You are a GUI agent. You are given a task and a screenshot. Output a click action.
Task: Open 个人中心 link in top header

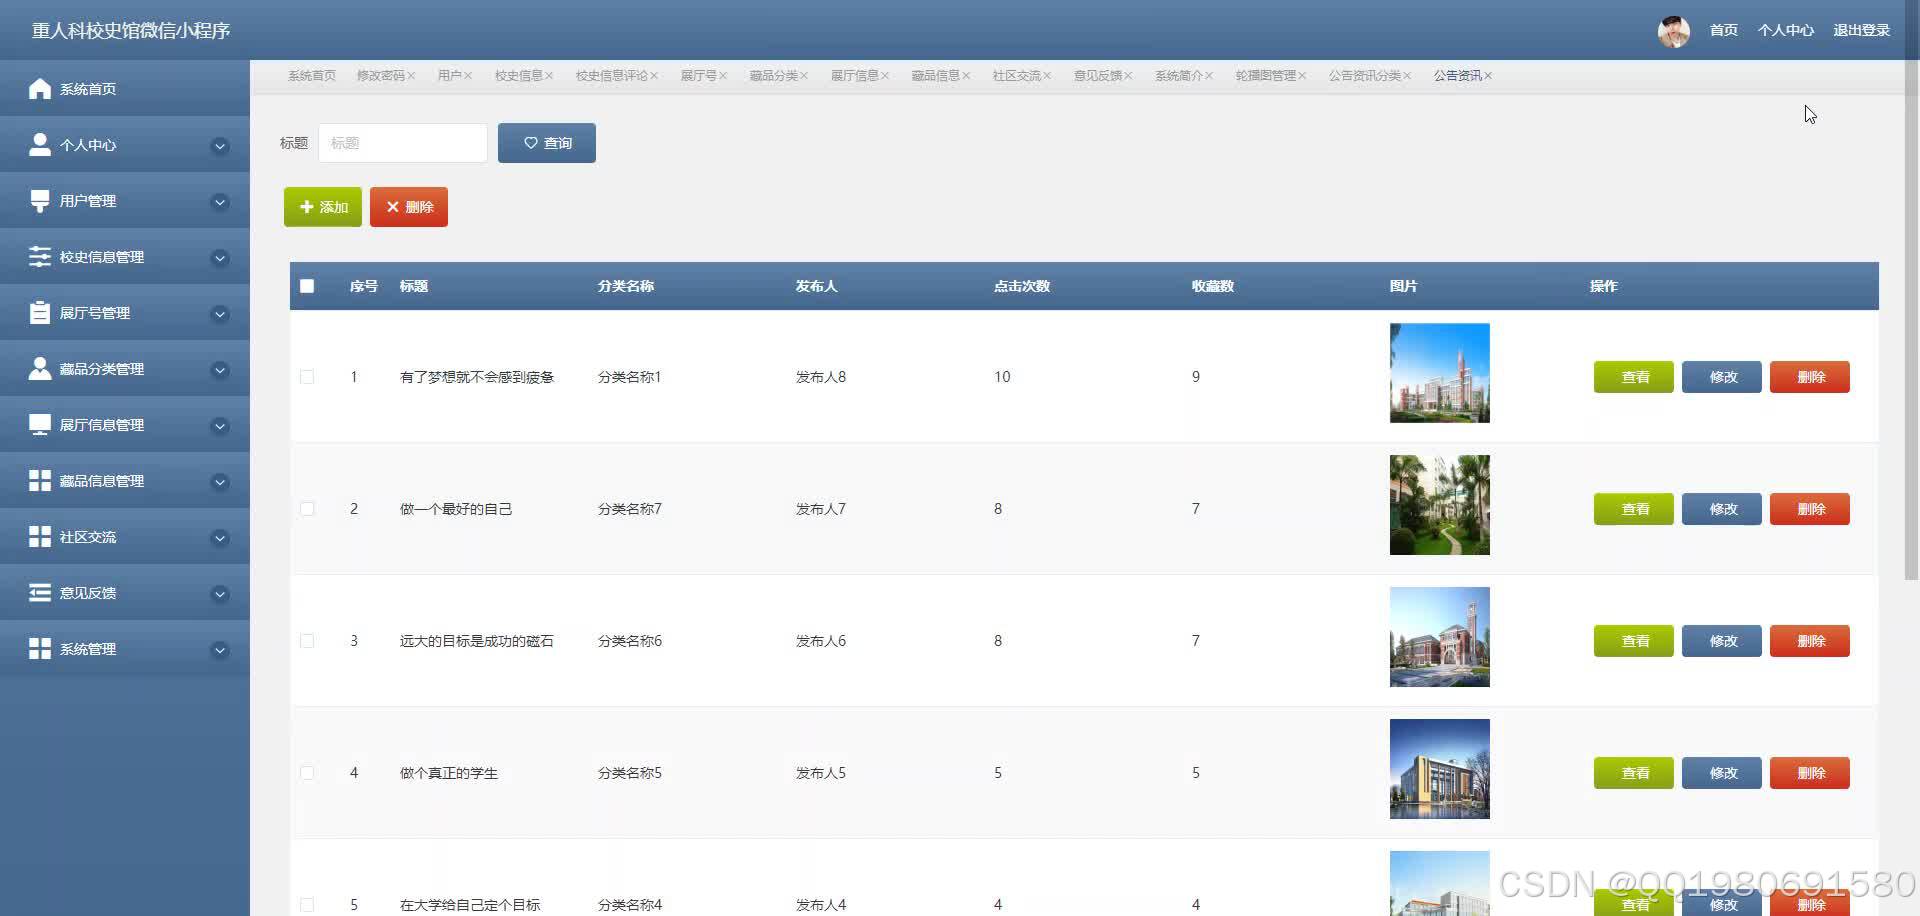point(1785,31)
